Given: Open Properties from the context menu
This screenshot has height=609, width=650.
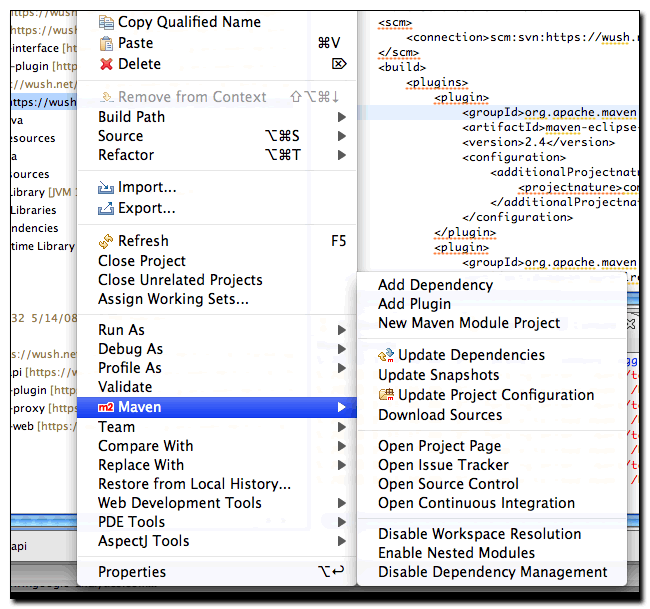Looking at the screenshot, I should tap(132, 572).
